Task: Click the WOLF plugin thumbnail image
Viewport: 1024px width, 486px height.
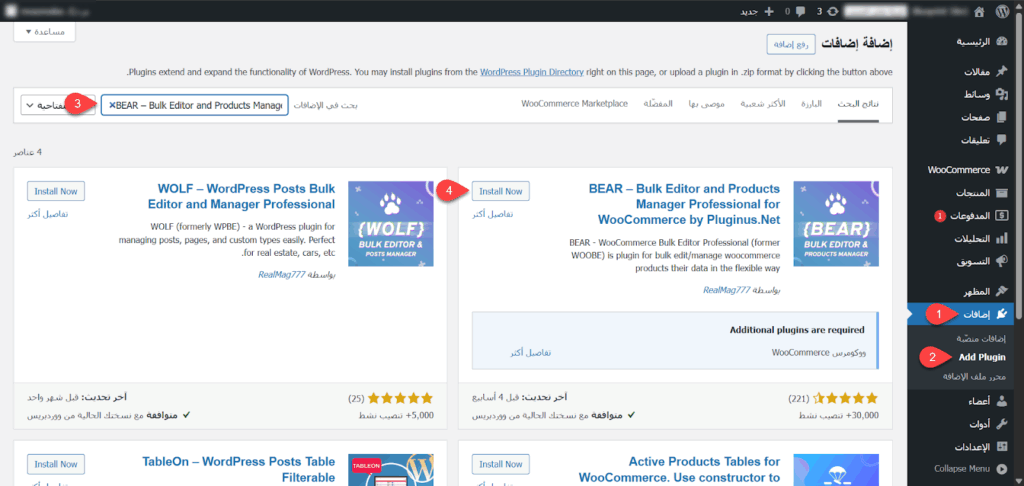Action: [x=391, y=224]
